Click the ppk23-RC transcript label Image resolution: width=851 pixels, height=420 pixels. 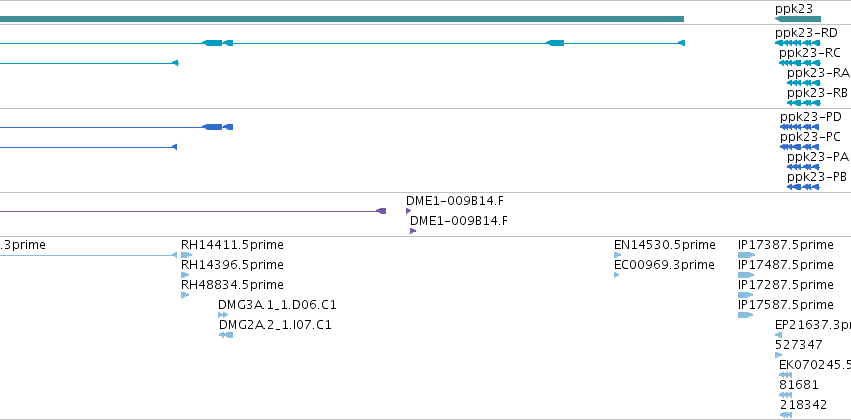pos(810,53)
